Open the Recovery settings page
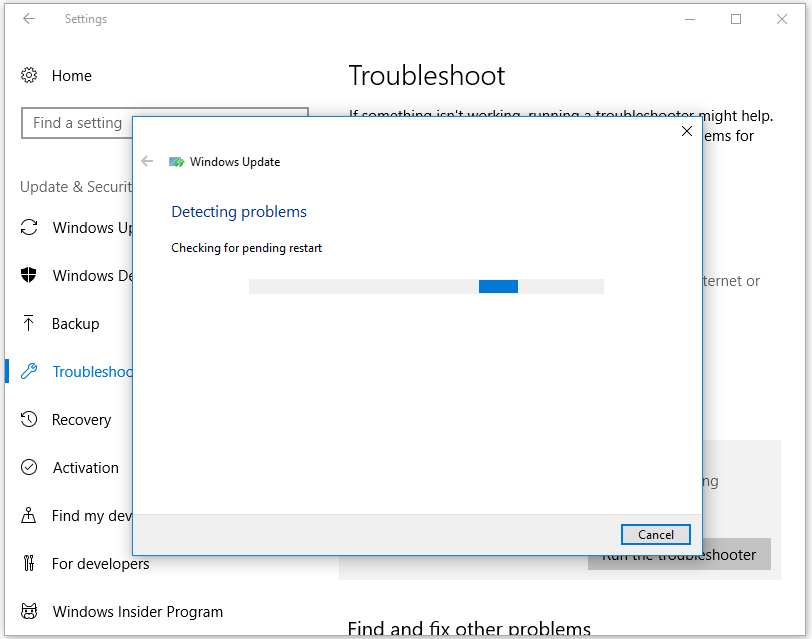812x639 pixels. pyautogui.click(x=82, y=419)
